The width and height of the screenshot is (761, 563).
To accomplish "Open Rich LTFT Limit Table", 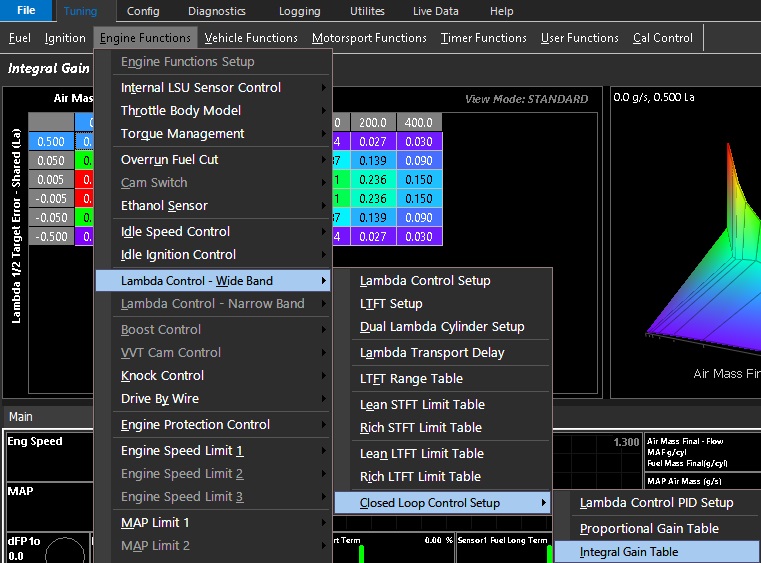I will 443,477.
